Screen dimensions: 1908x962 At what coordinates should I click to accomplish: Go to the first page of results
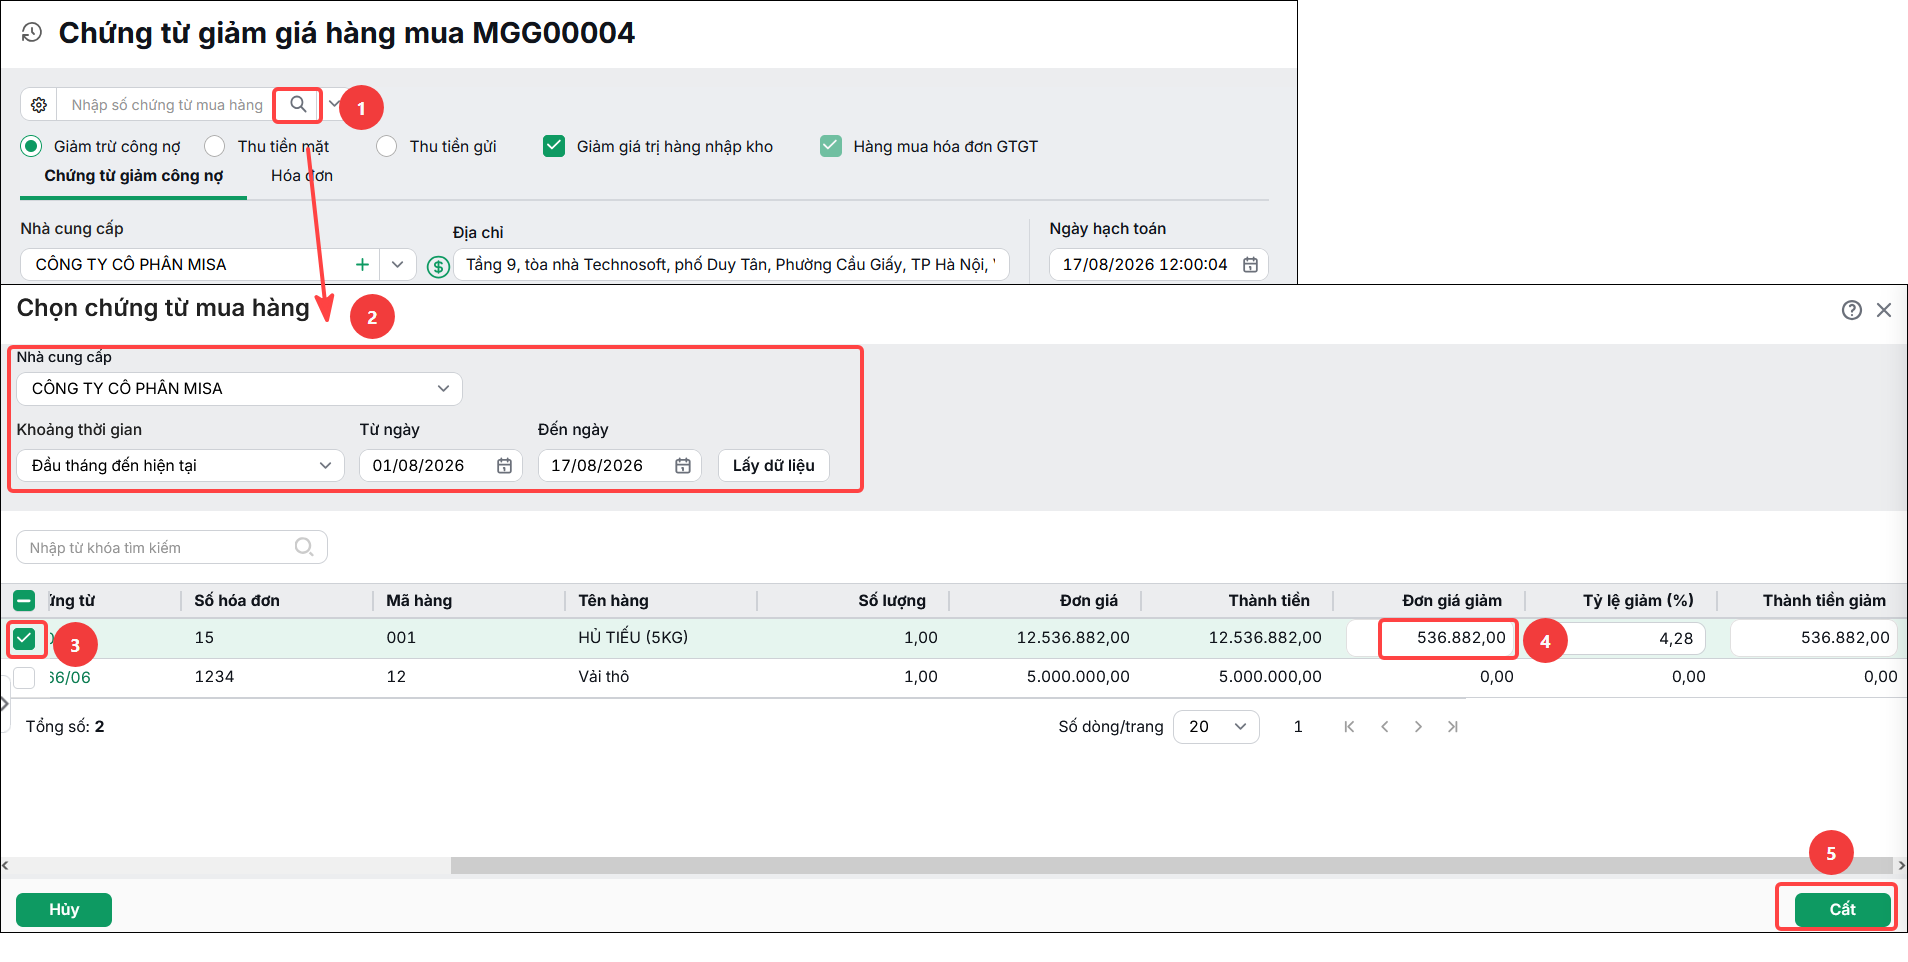point(1349,727)
